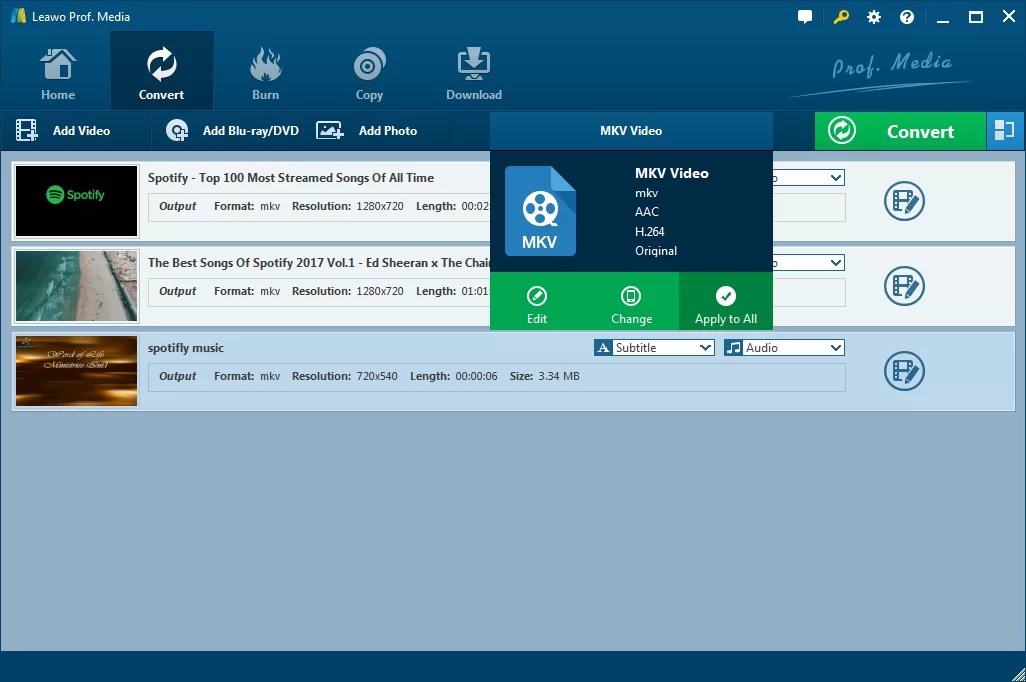
Task: Click the Add Photo picture icon
Action: [x=330, y=130]
